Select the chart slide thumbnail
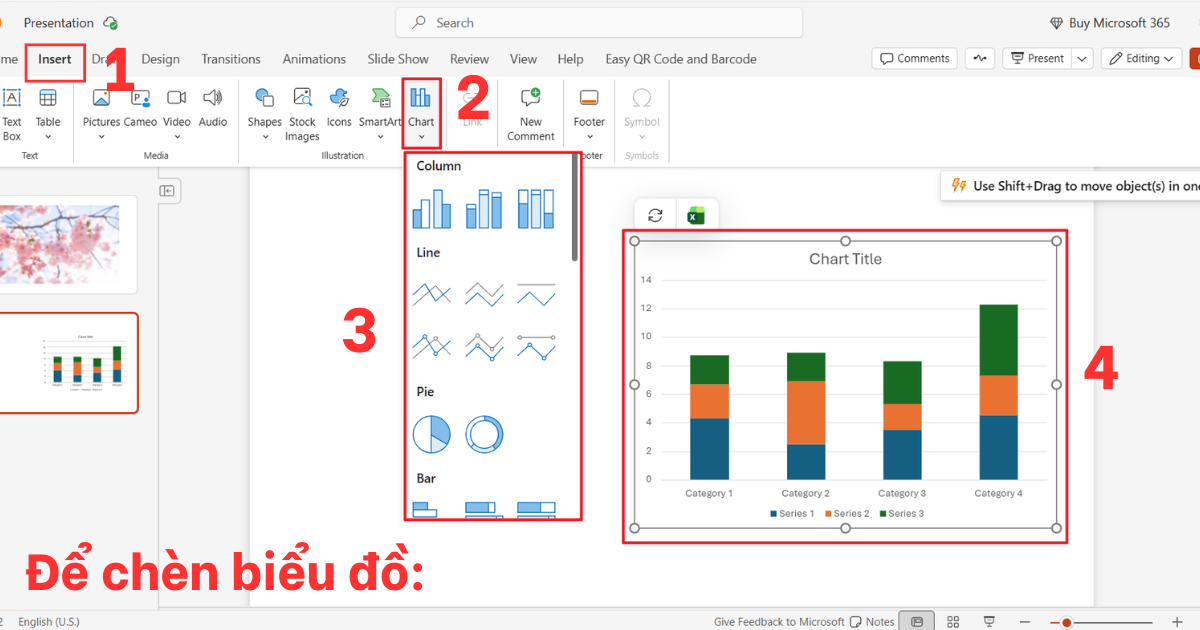Image resolution: width=1200 pixels, height=630 pixels. pyautogui.click(x=69, y=363)
